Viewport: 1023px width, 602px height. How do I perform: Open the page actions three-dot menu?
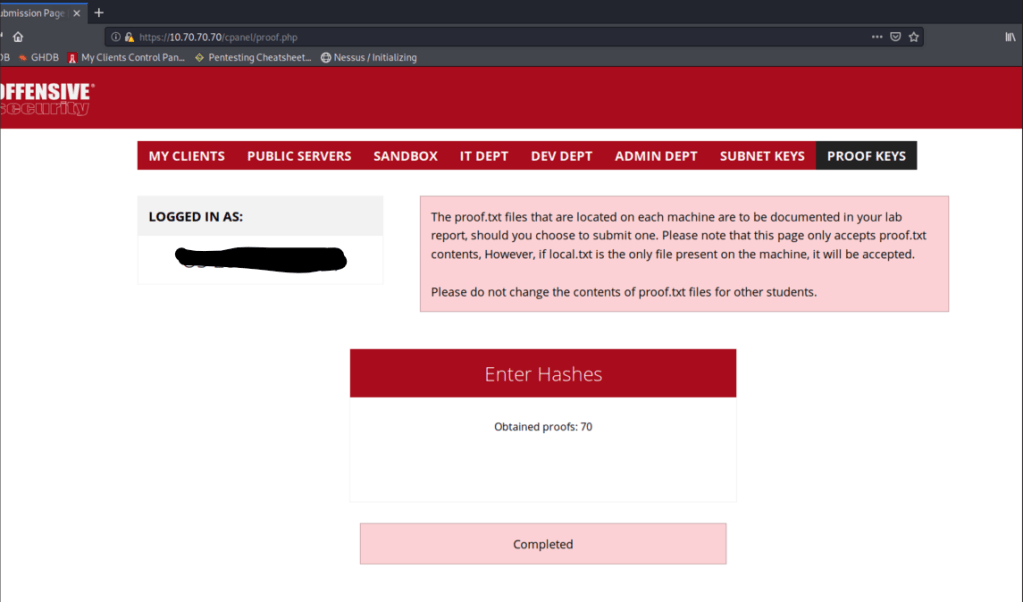[877, 37]
